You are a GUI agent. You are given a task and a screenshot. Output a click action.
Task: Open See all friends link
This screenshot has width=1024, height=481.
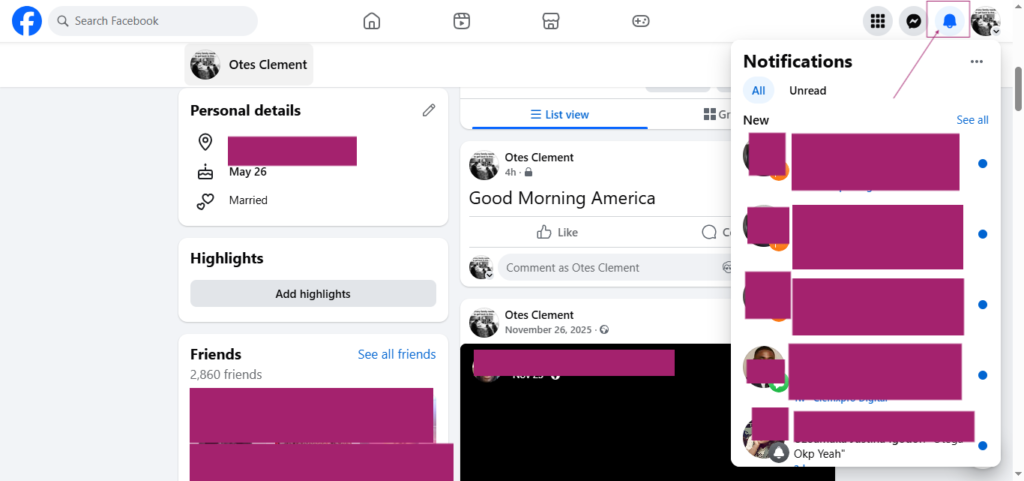point(396,354)
